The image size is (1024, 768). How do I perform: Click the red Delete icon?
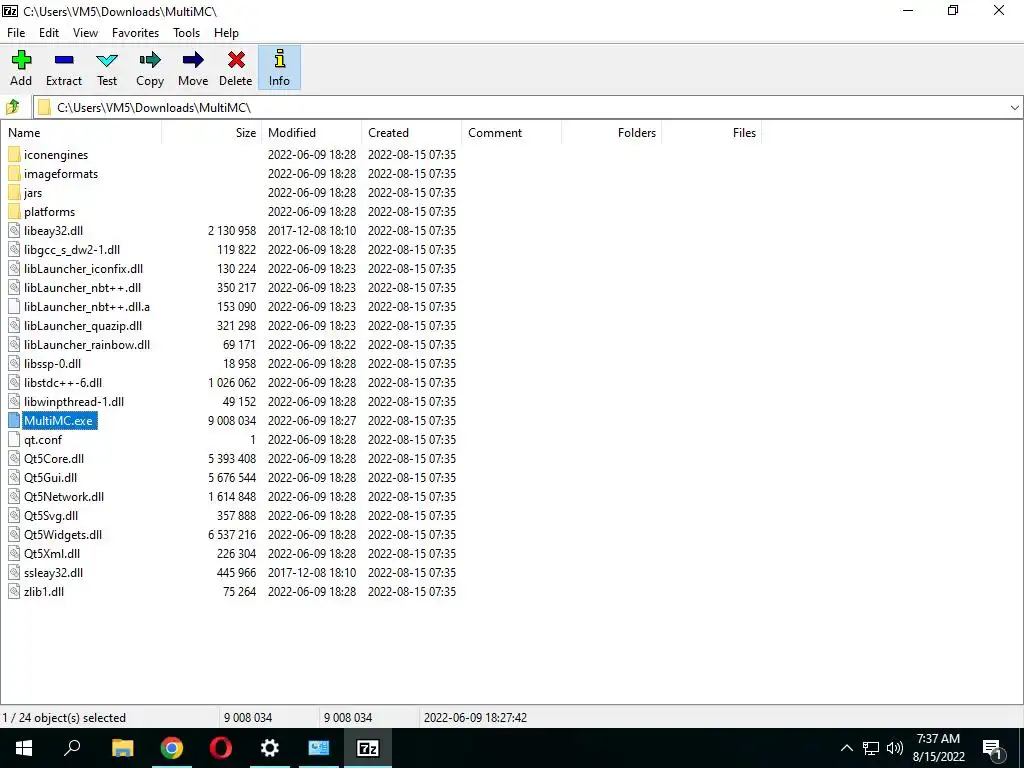point(236,60)
